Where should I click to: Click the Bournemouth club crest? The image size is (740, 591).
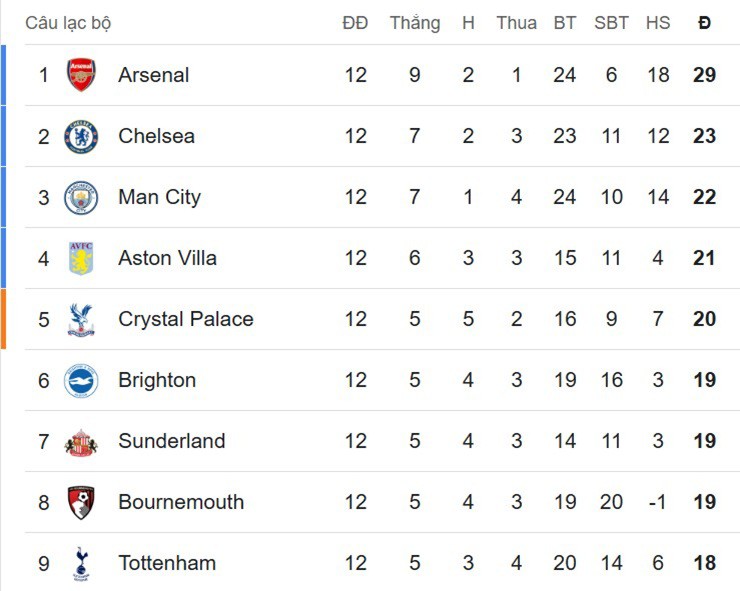[81, 502]
